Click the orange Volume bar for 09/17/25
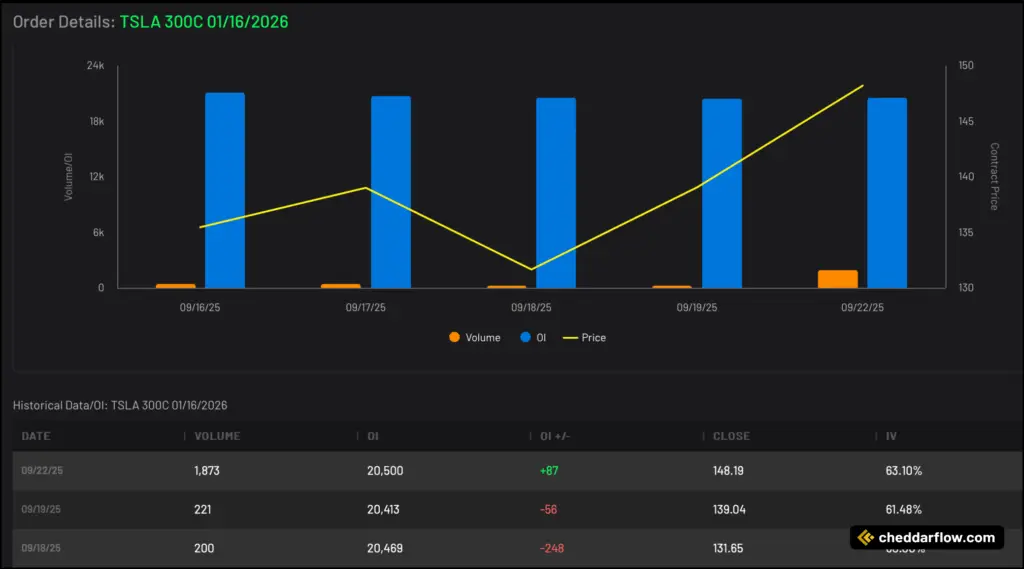Screen dimensions: 1024x569 341,286
